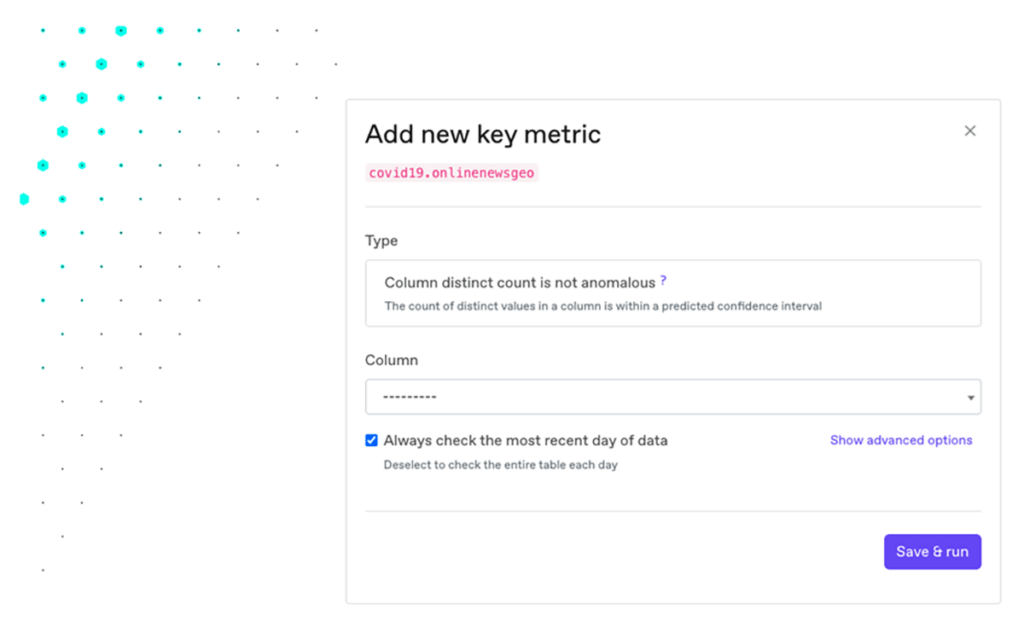This screenshot has width=1024, height=621.
Task: Click 'Deselect to check the entire table' hint
Action: click(x=500, y=465)
